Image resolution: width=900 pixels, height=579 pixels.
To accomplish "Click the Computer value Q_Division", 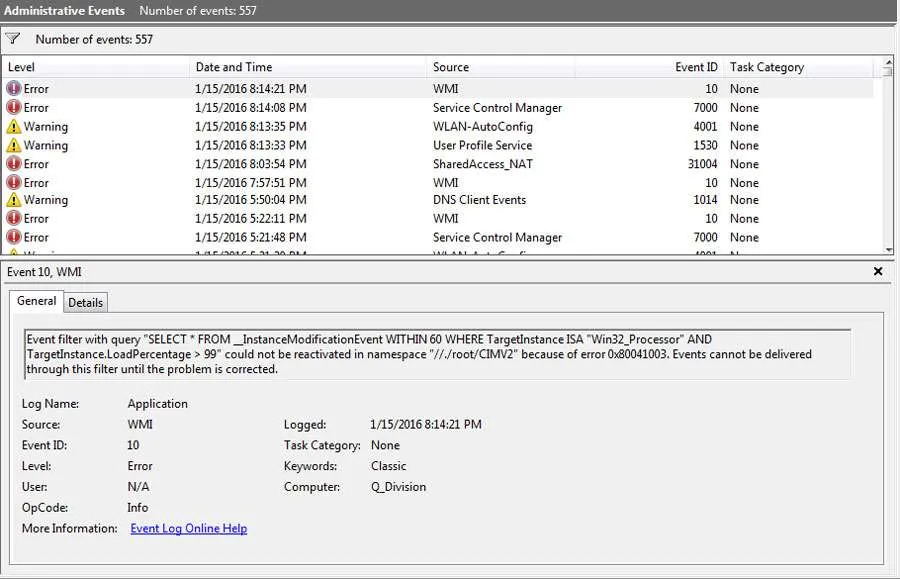I will (398, 487).
